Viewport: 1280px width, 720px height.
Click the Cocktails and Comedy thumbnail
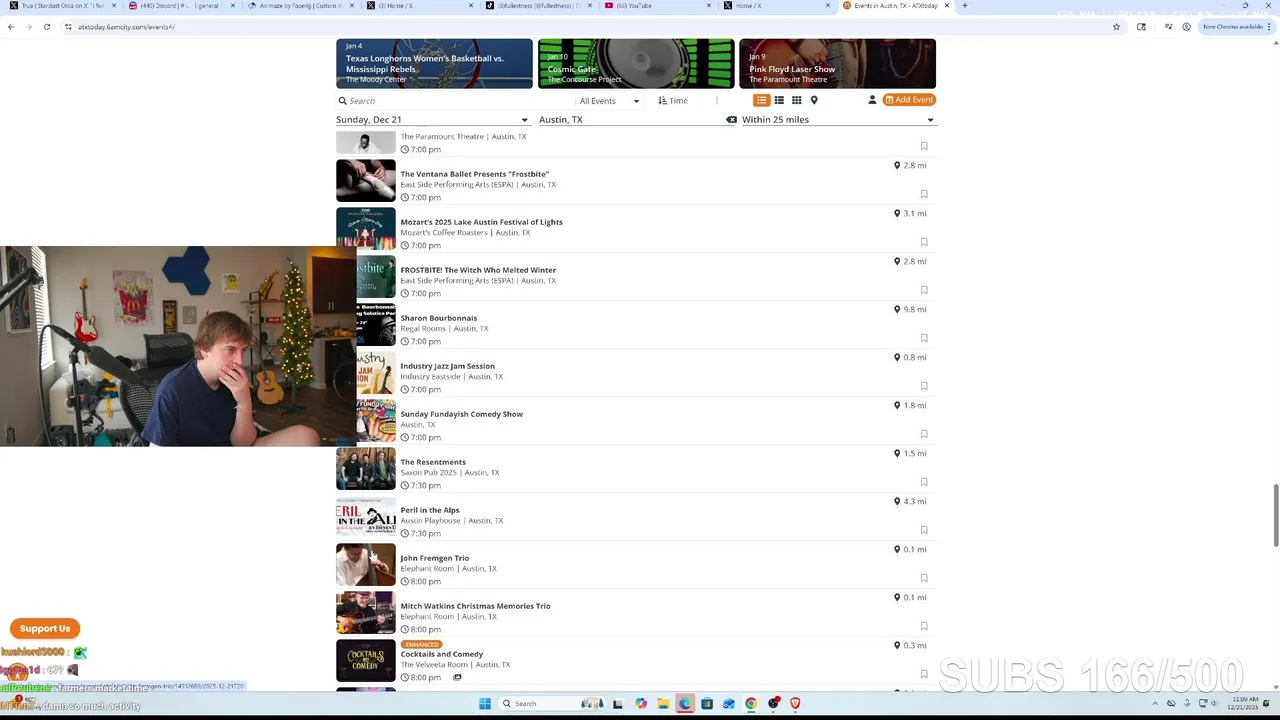(x=366, y=661)
